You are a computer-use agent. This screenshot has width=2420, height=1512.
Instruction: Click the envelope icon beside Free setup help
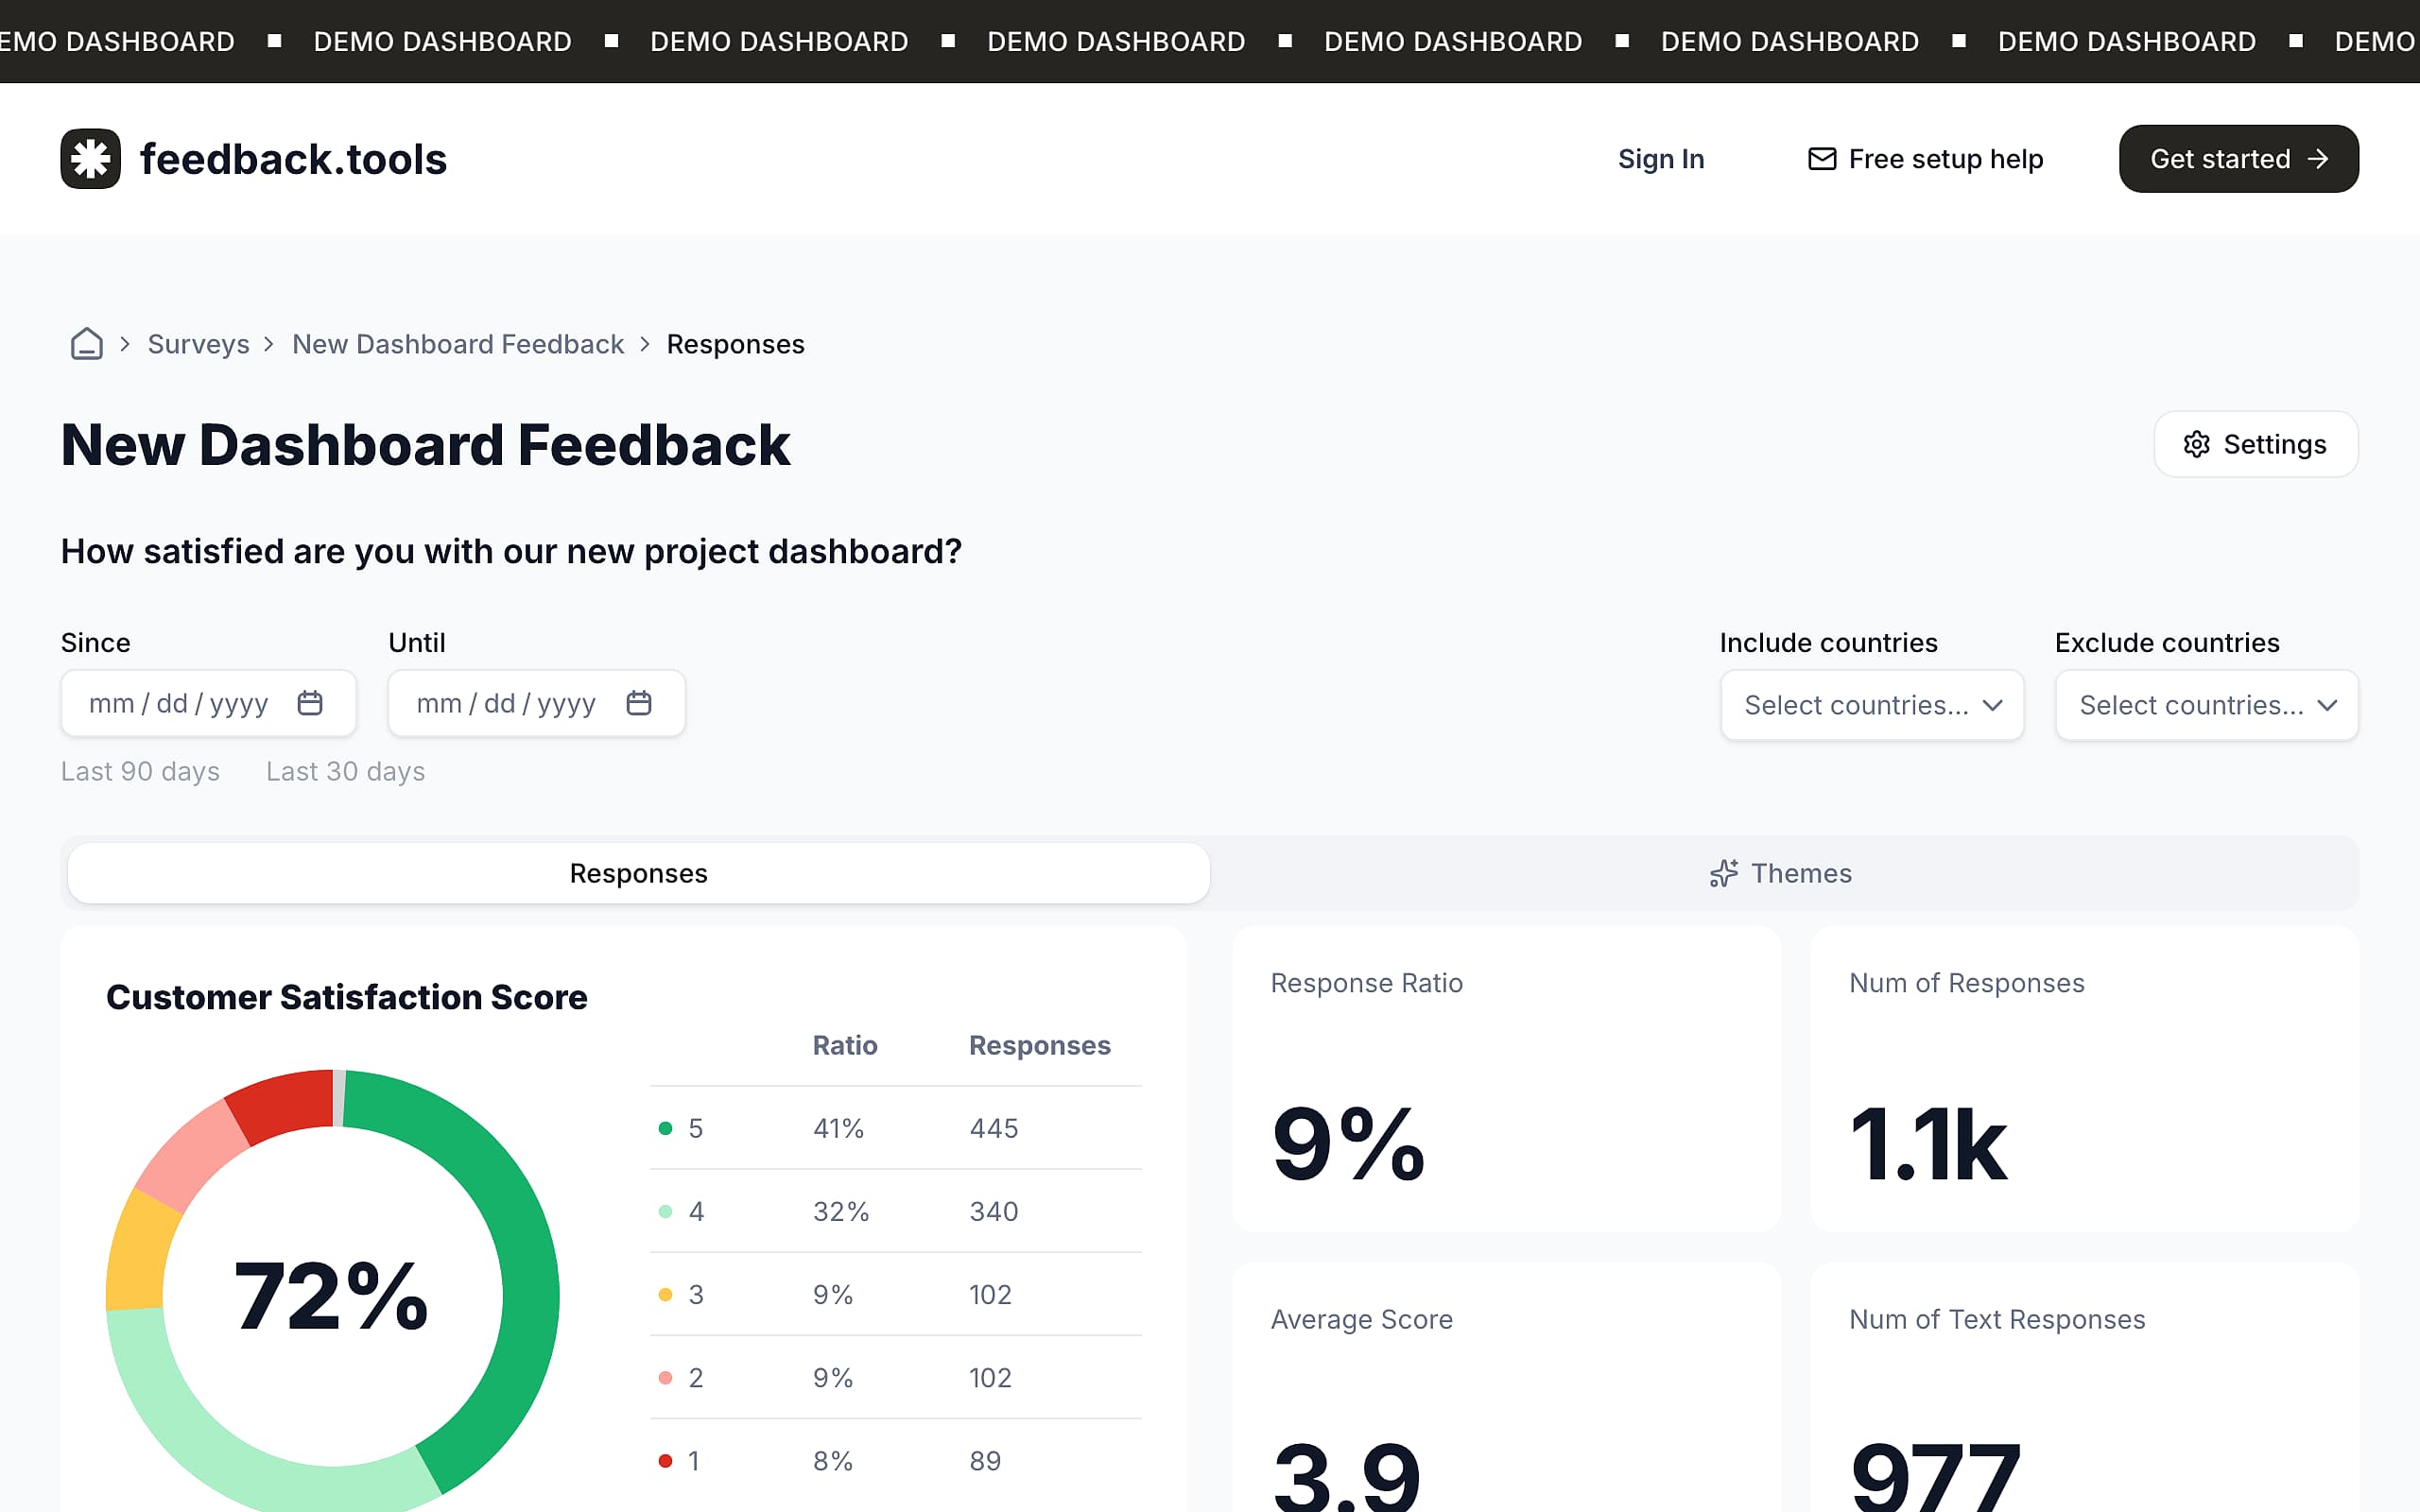1822,159
